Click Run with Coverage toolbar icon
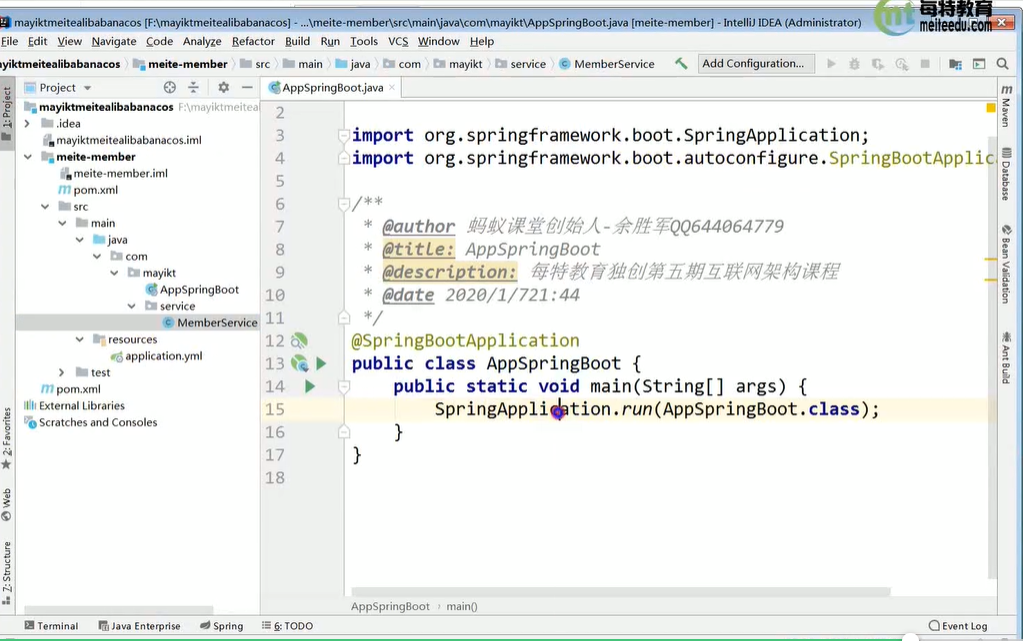The width and height of the screenshot is (1023, 641). click(x=878, y=64)
